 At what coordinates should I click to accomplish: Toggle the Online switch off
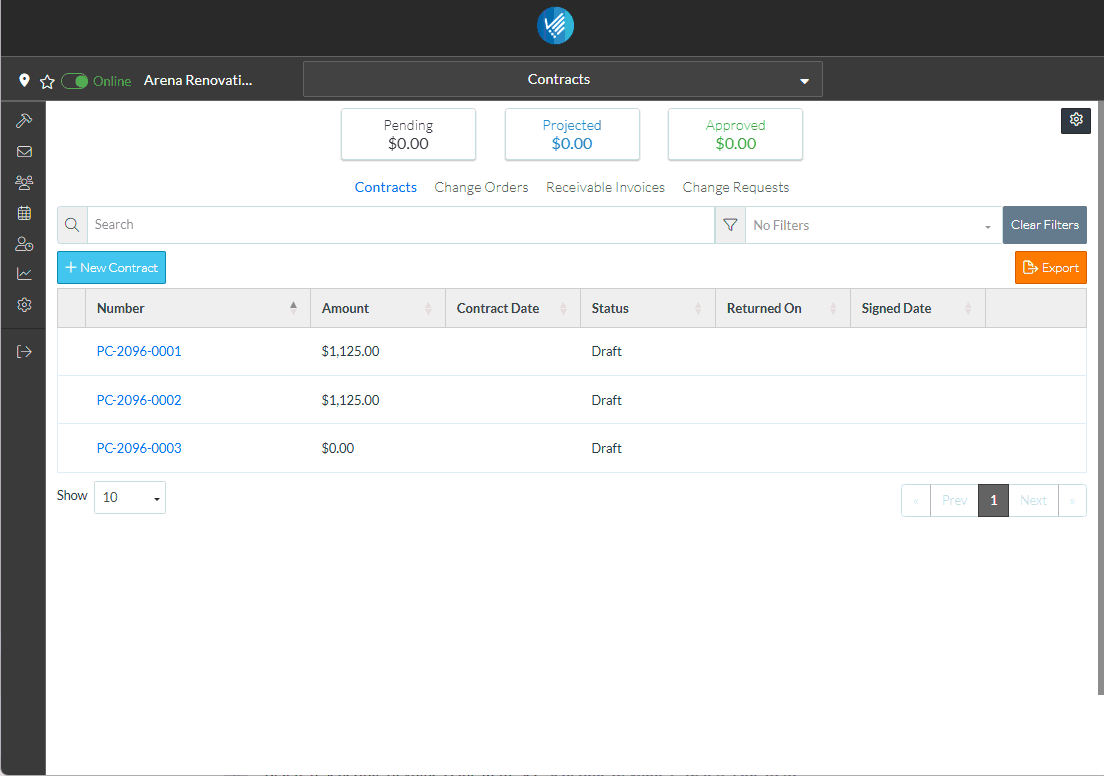(75, 81)
